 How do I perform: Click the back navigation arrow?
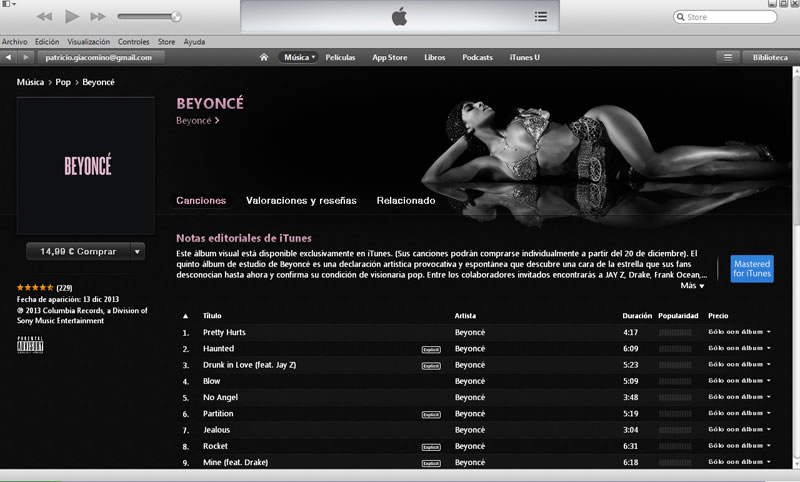coord(9,58)
